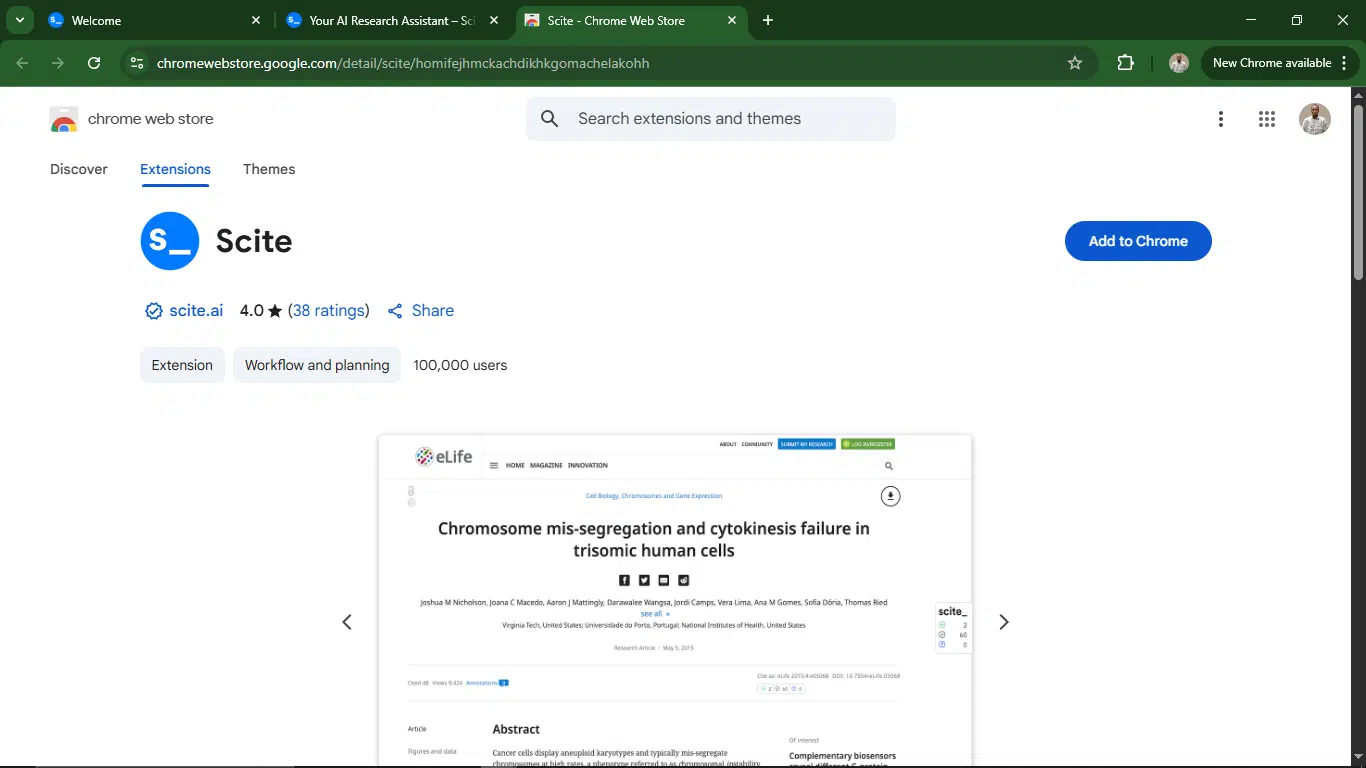Screen dimensions: 1366x768
Task: Close the AI Research Assistant tab
Action: click(494, 20)
